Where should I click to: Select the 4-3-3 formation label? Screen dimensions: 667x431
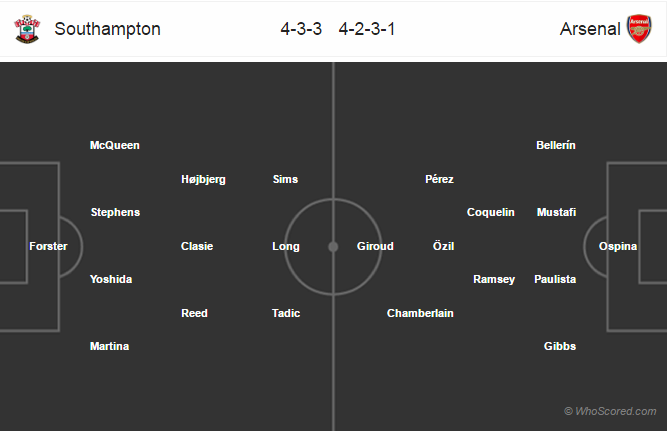[x=301, y=29]
